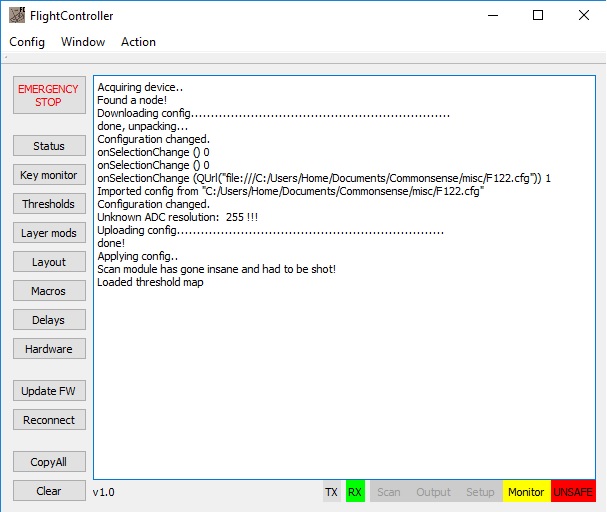Click CopyAll to copy log
Viewport: 607px width, 512px height.
pyautogui.click(x=49, y=462)
